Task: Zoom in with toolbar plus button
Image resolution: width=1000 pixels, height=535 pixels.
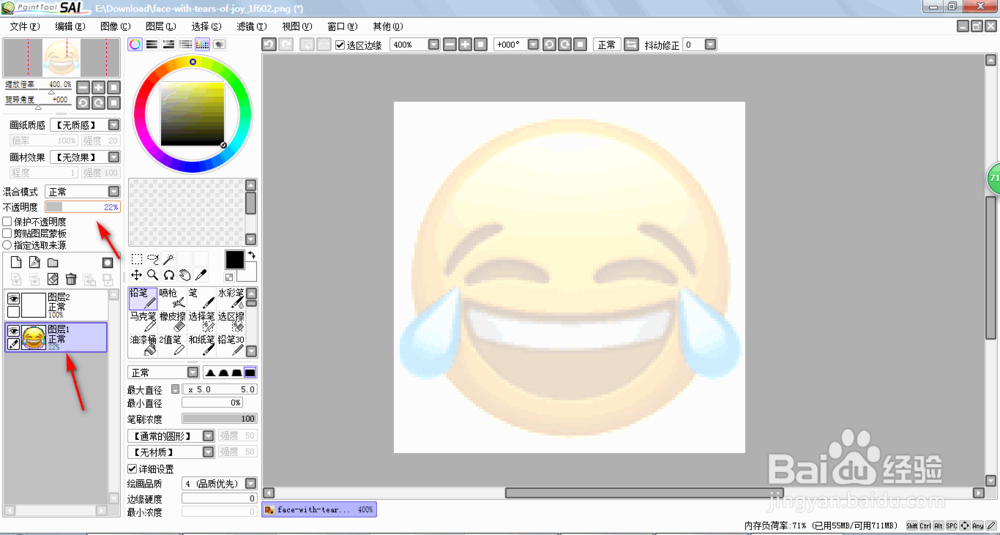Action: (x=466, y=45)
